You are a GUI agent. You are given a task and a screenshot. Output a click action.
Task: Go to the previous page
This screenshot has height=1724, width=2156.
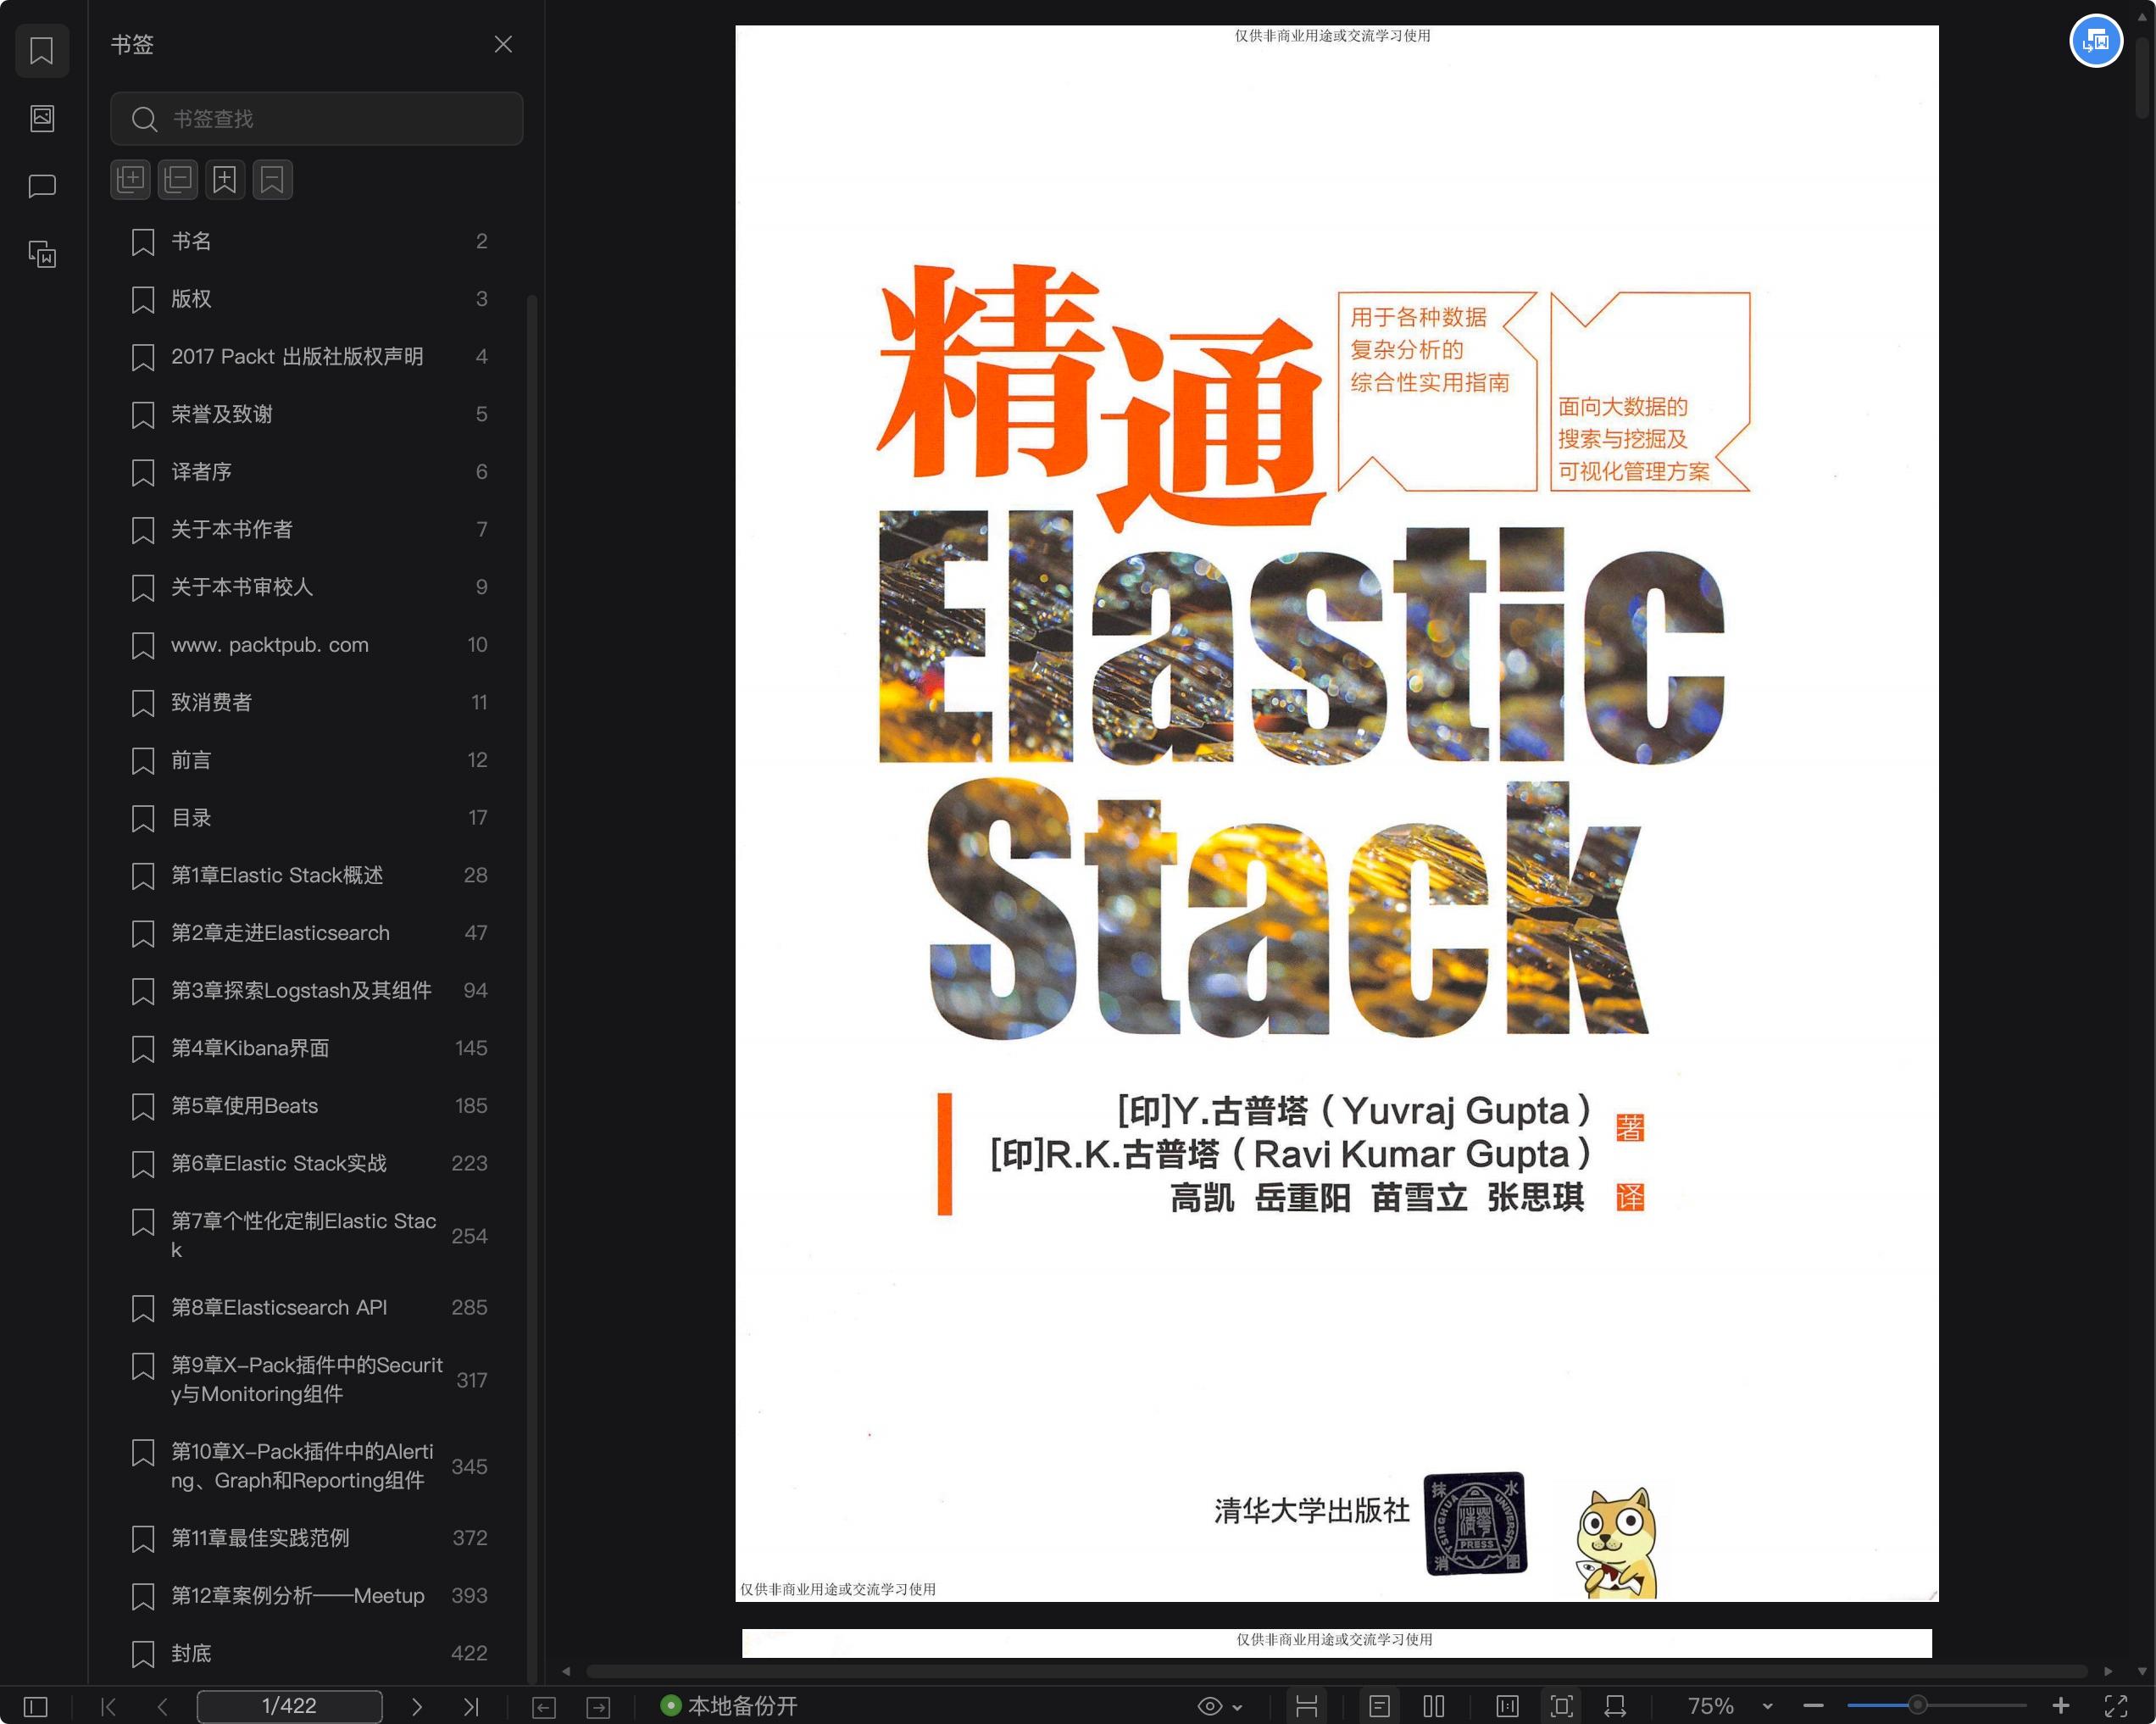[x=162, y=1706]
